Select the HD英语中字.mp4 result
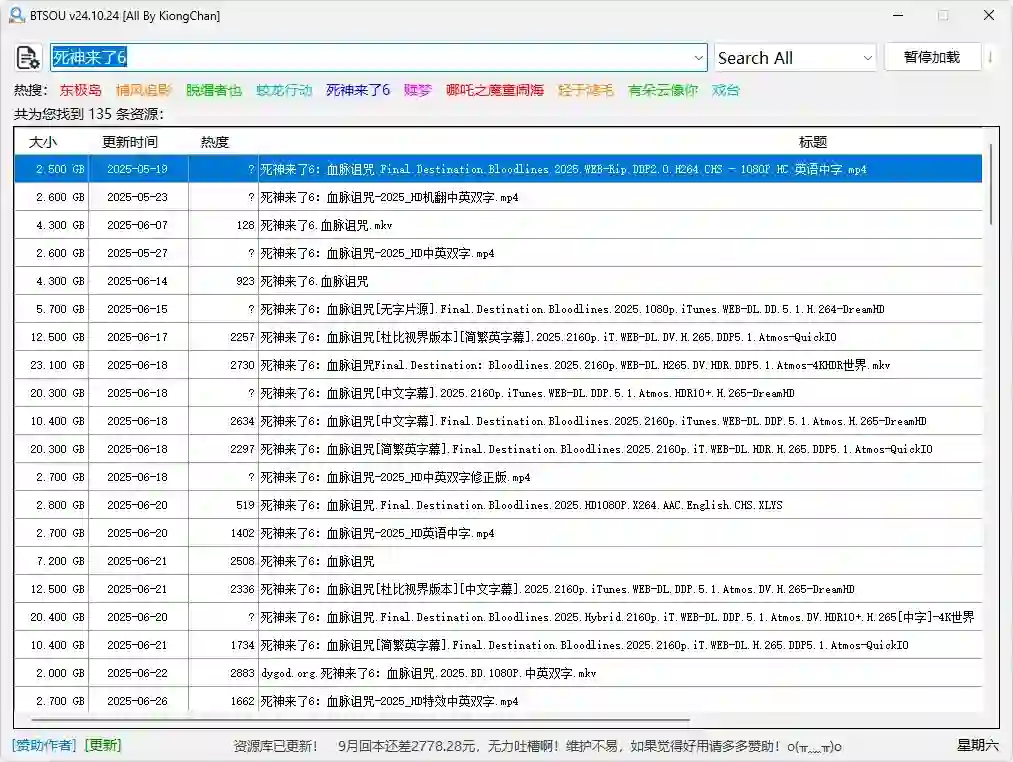Image resolution: width=1013 pixels, height=762 pixels. click(x=498, y=533)
